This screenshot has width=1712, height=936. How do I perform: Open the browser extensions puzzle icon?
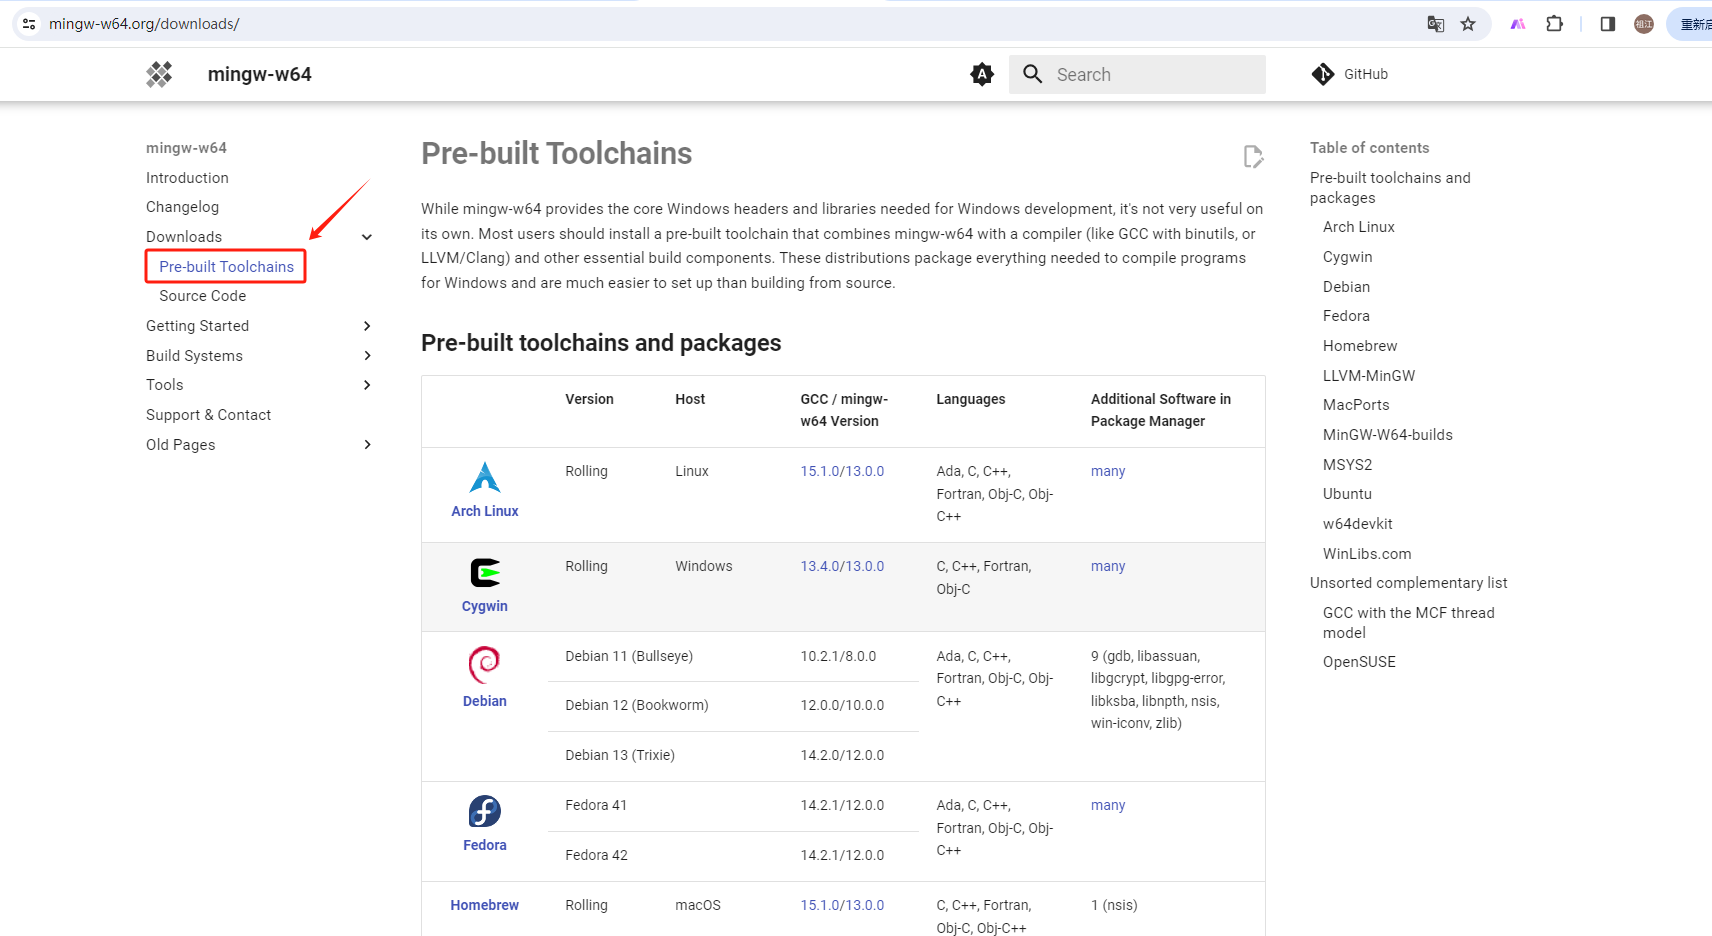point(1554,24)
